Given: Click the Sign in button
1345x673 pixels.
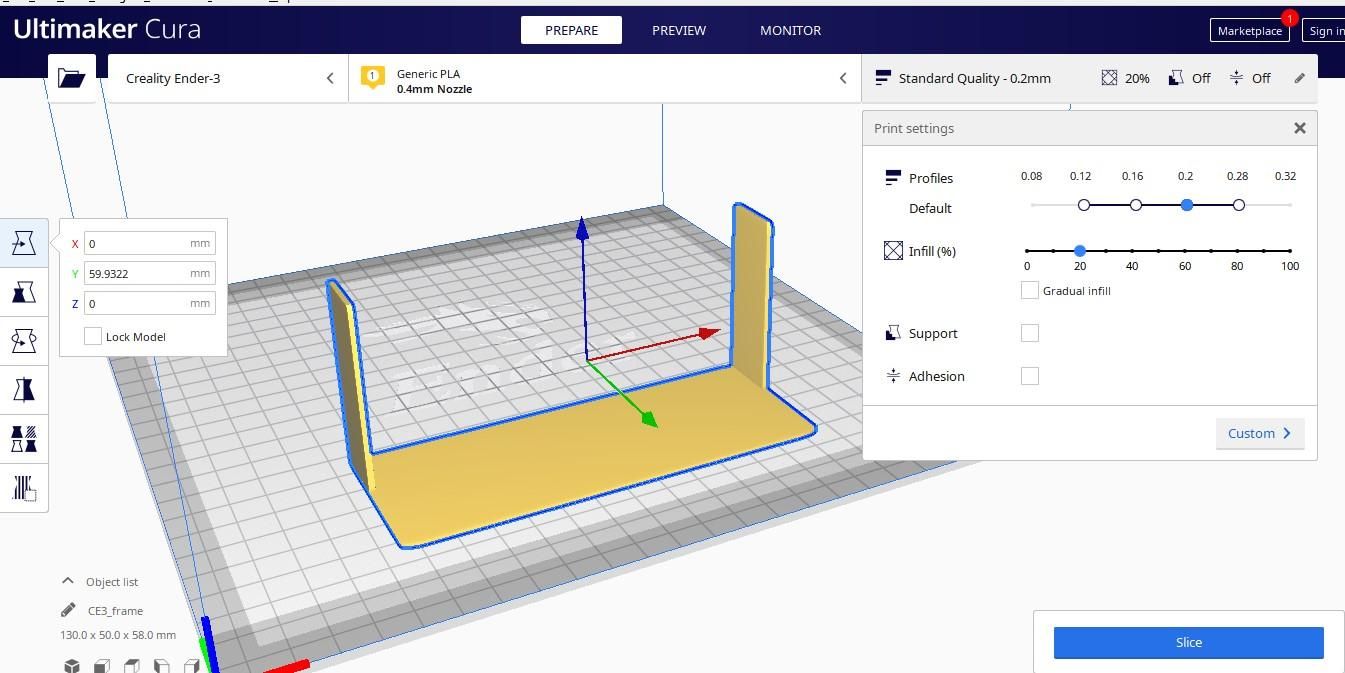Looking at the screenshot, I should coord(1326,31).
